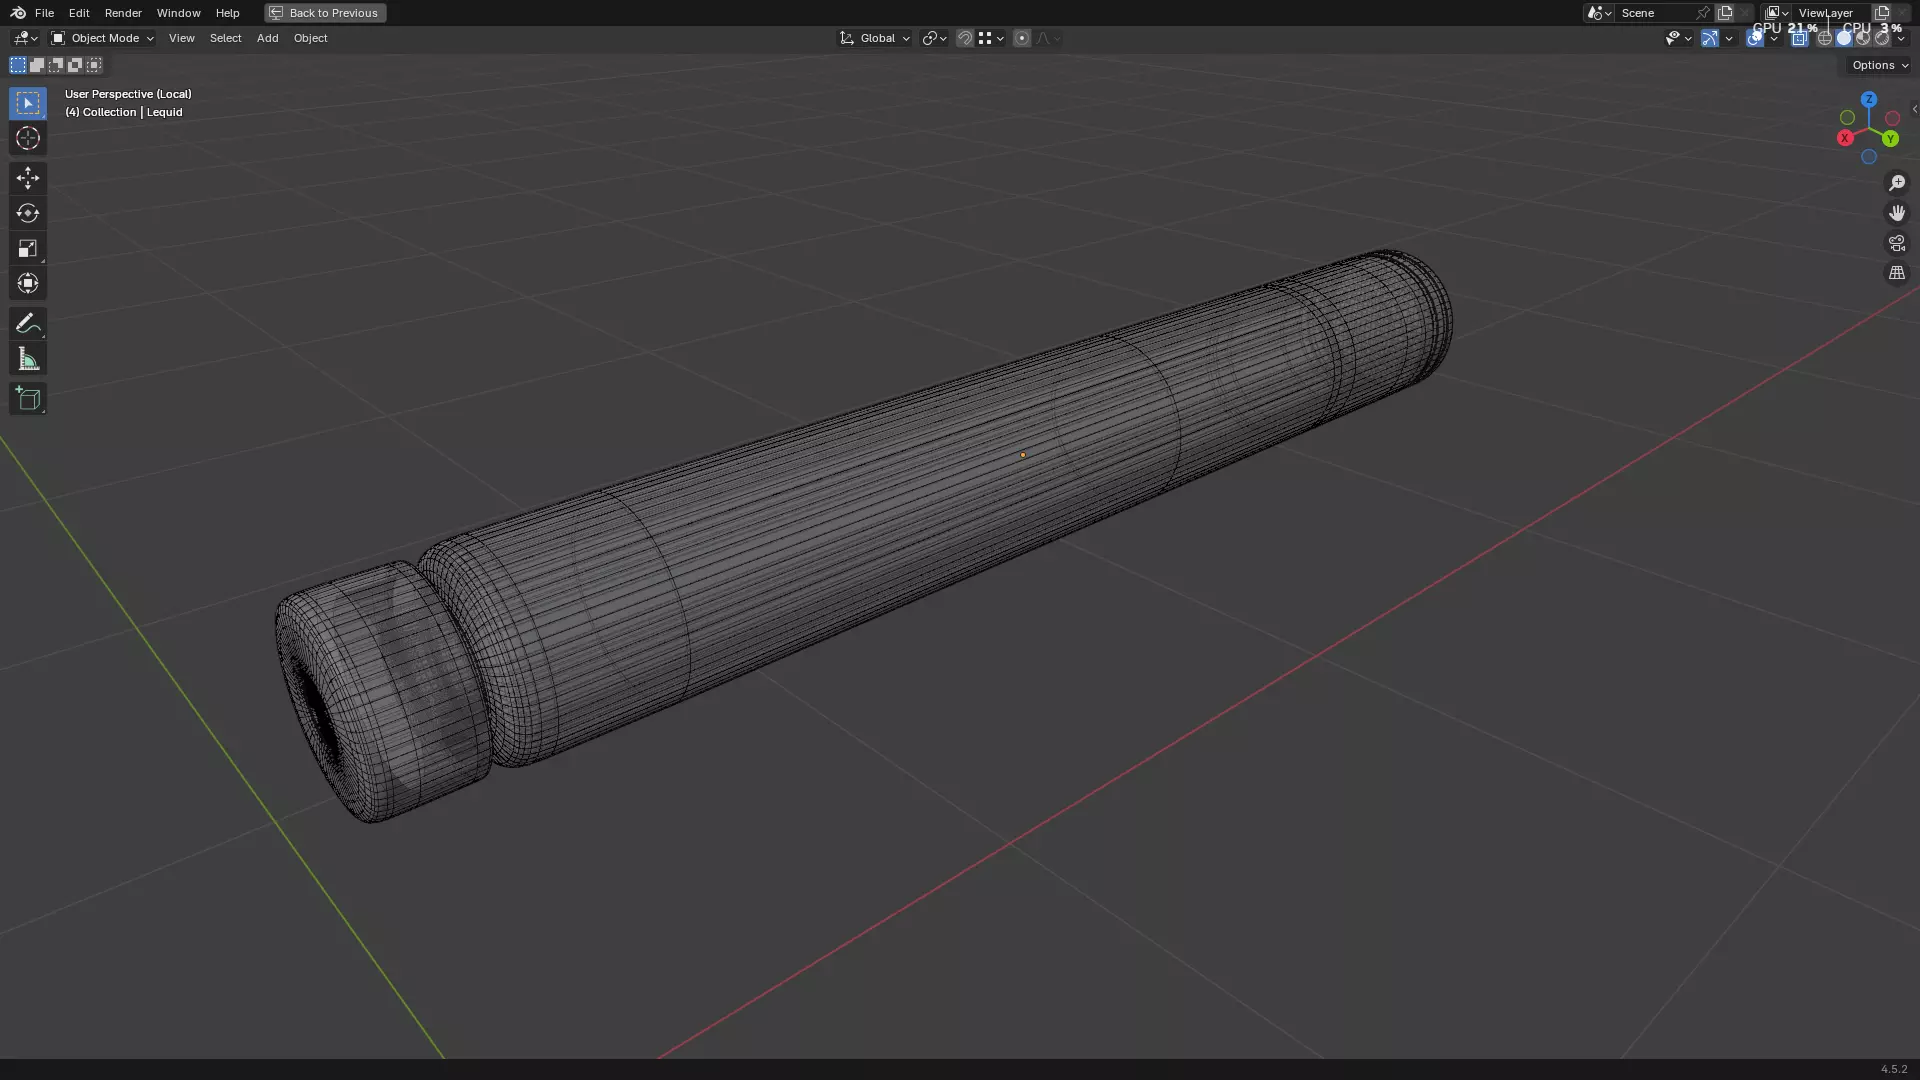
Task: Switch to orthographic view grid icon
Action: pos(1897,273)
